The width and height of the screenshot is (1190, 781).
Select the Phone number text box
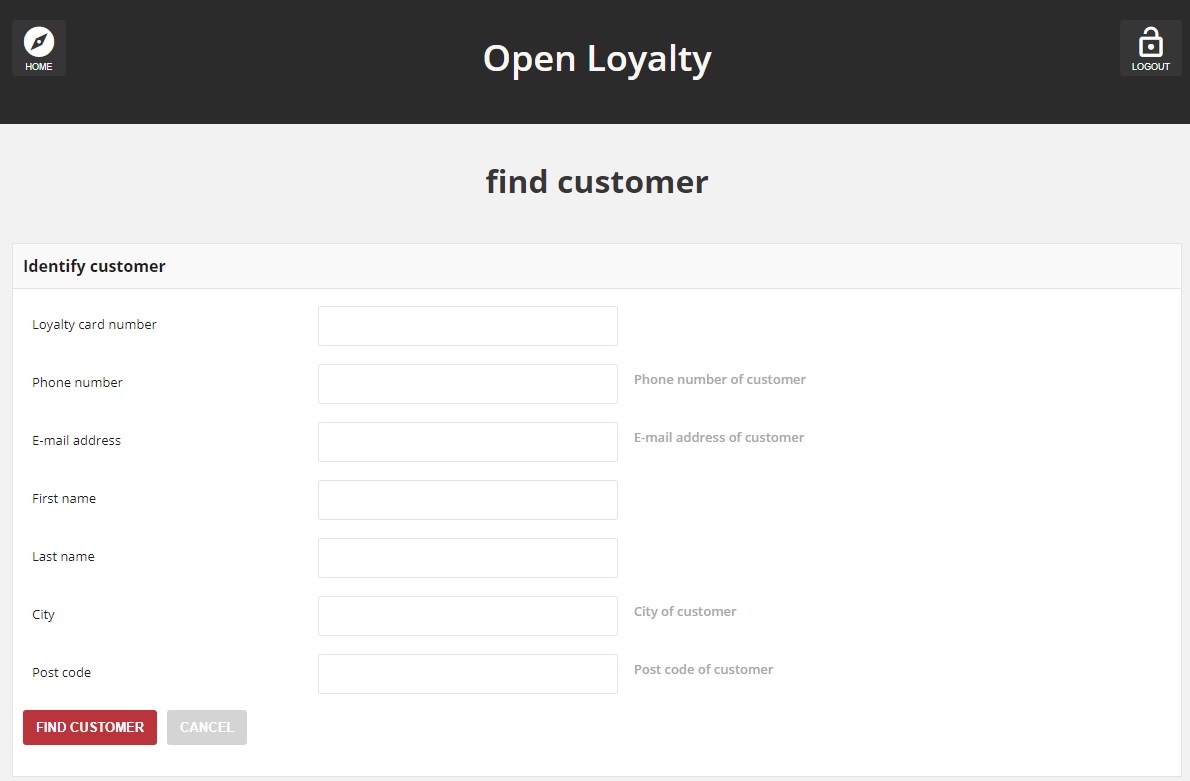pyautogui.click(x=468, y=384)
